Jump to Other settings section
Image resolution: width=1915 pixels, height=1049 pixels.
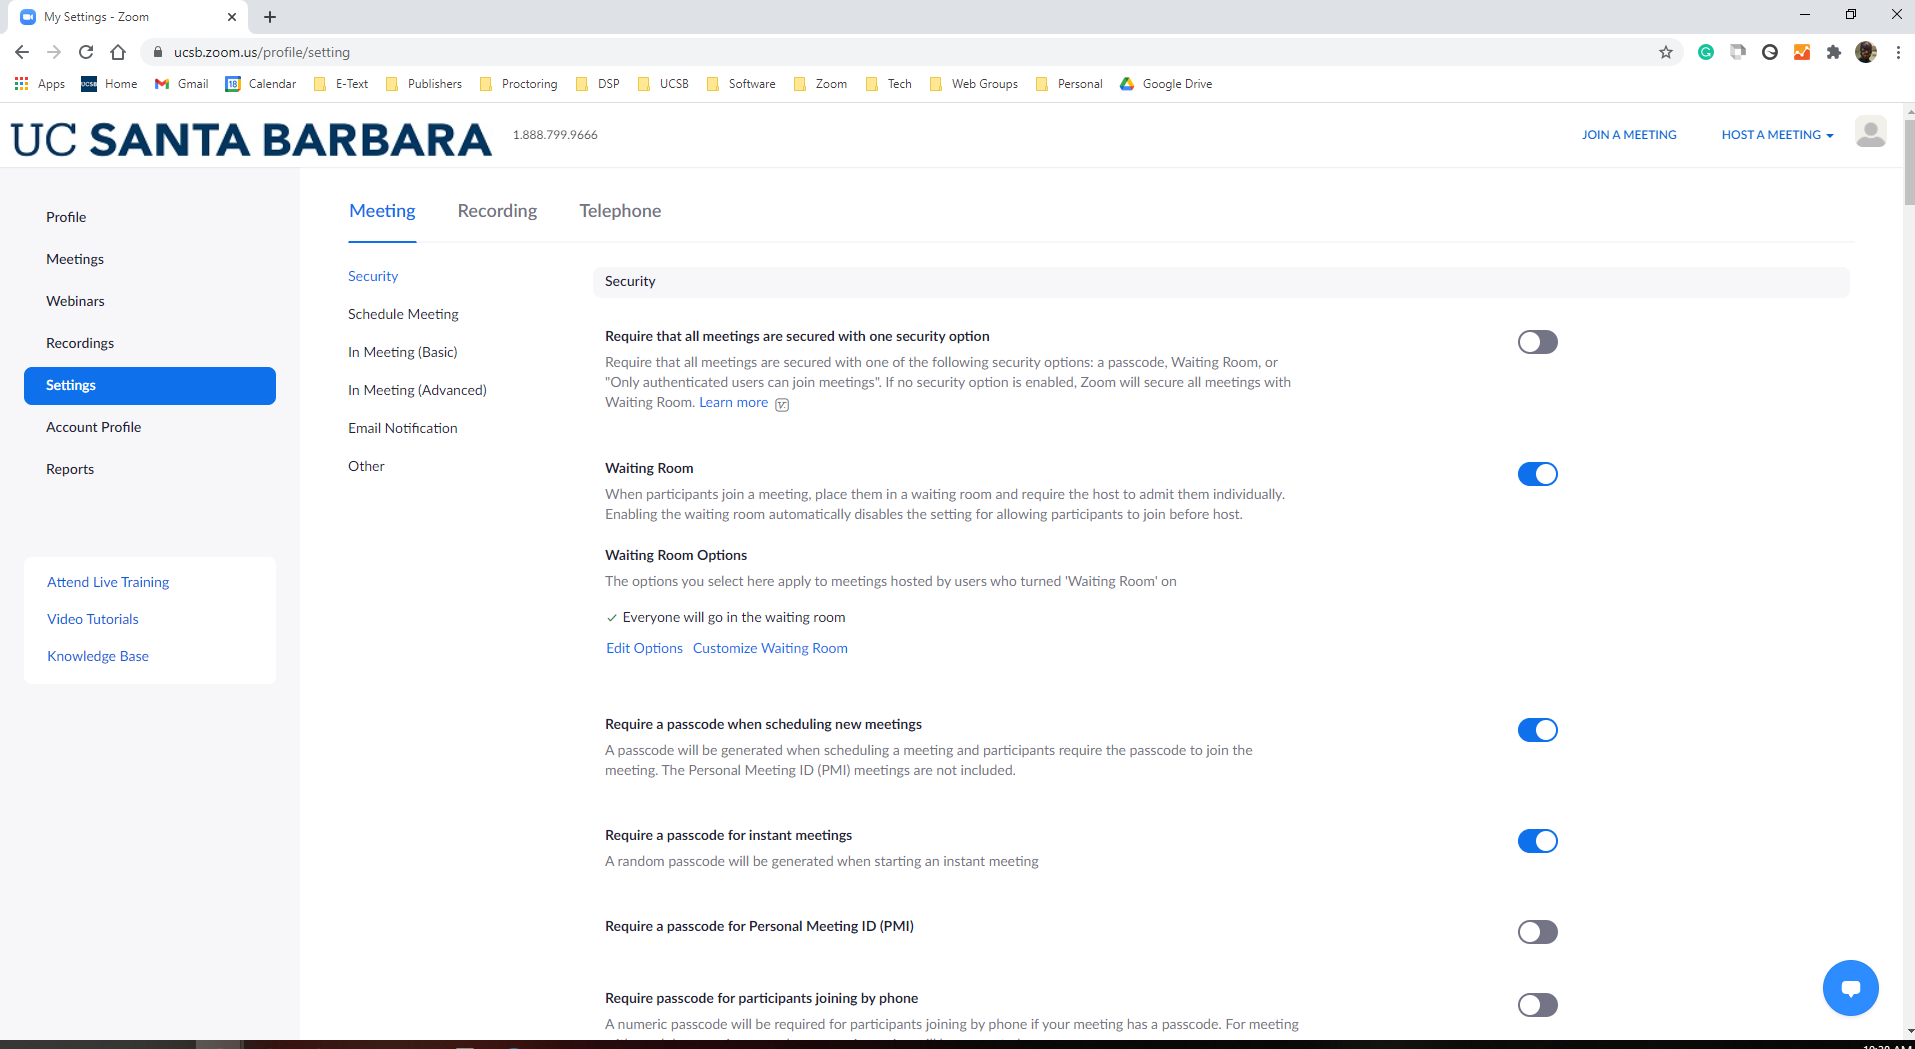tap(366, 466)
